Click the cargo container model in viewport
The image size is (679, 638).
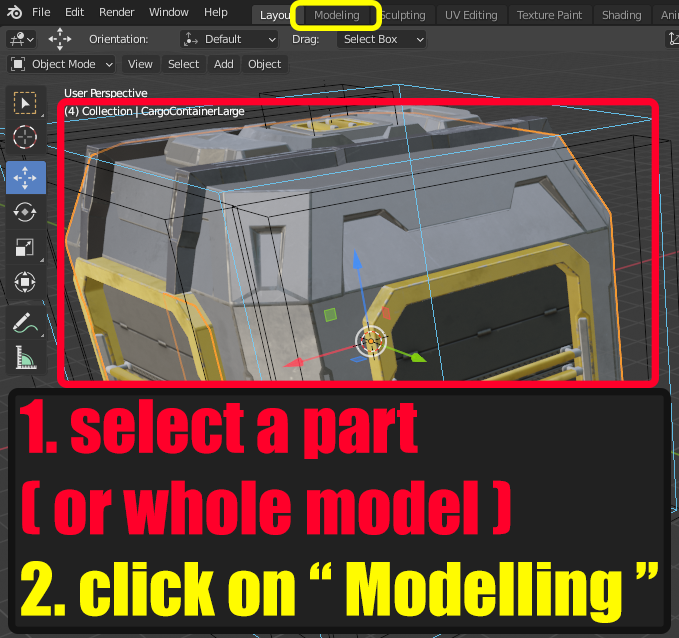click(x=346, y=243)
